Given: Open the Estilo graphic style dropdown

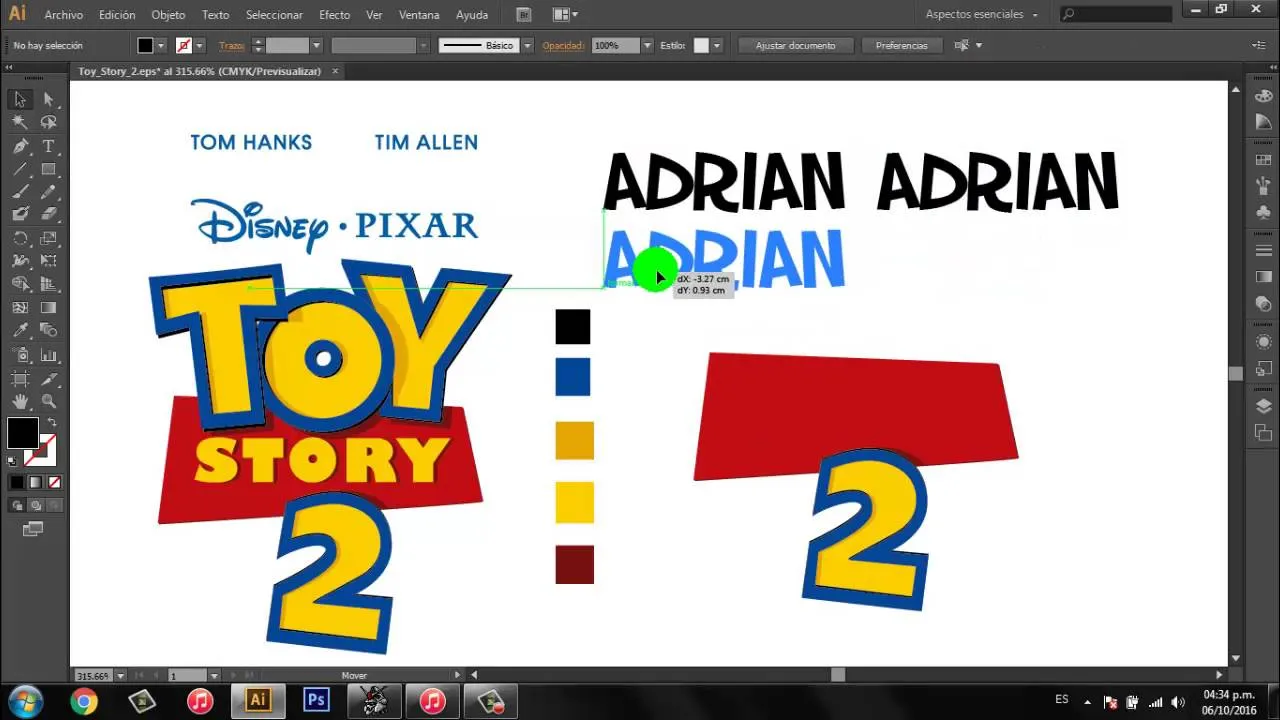Looking at the screenshot, I should 716,45.
